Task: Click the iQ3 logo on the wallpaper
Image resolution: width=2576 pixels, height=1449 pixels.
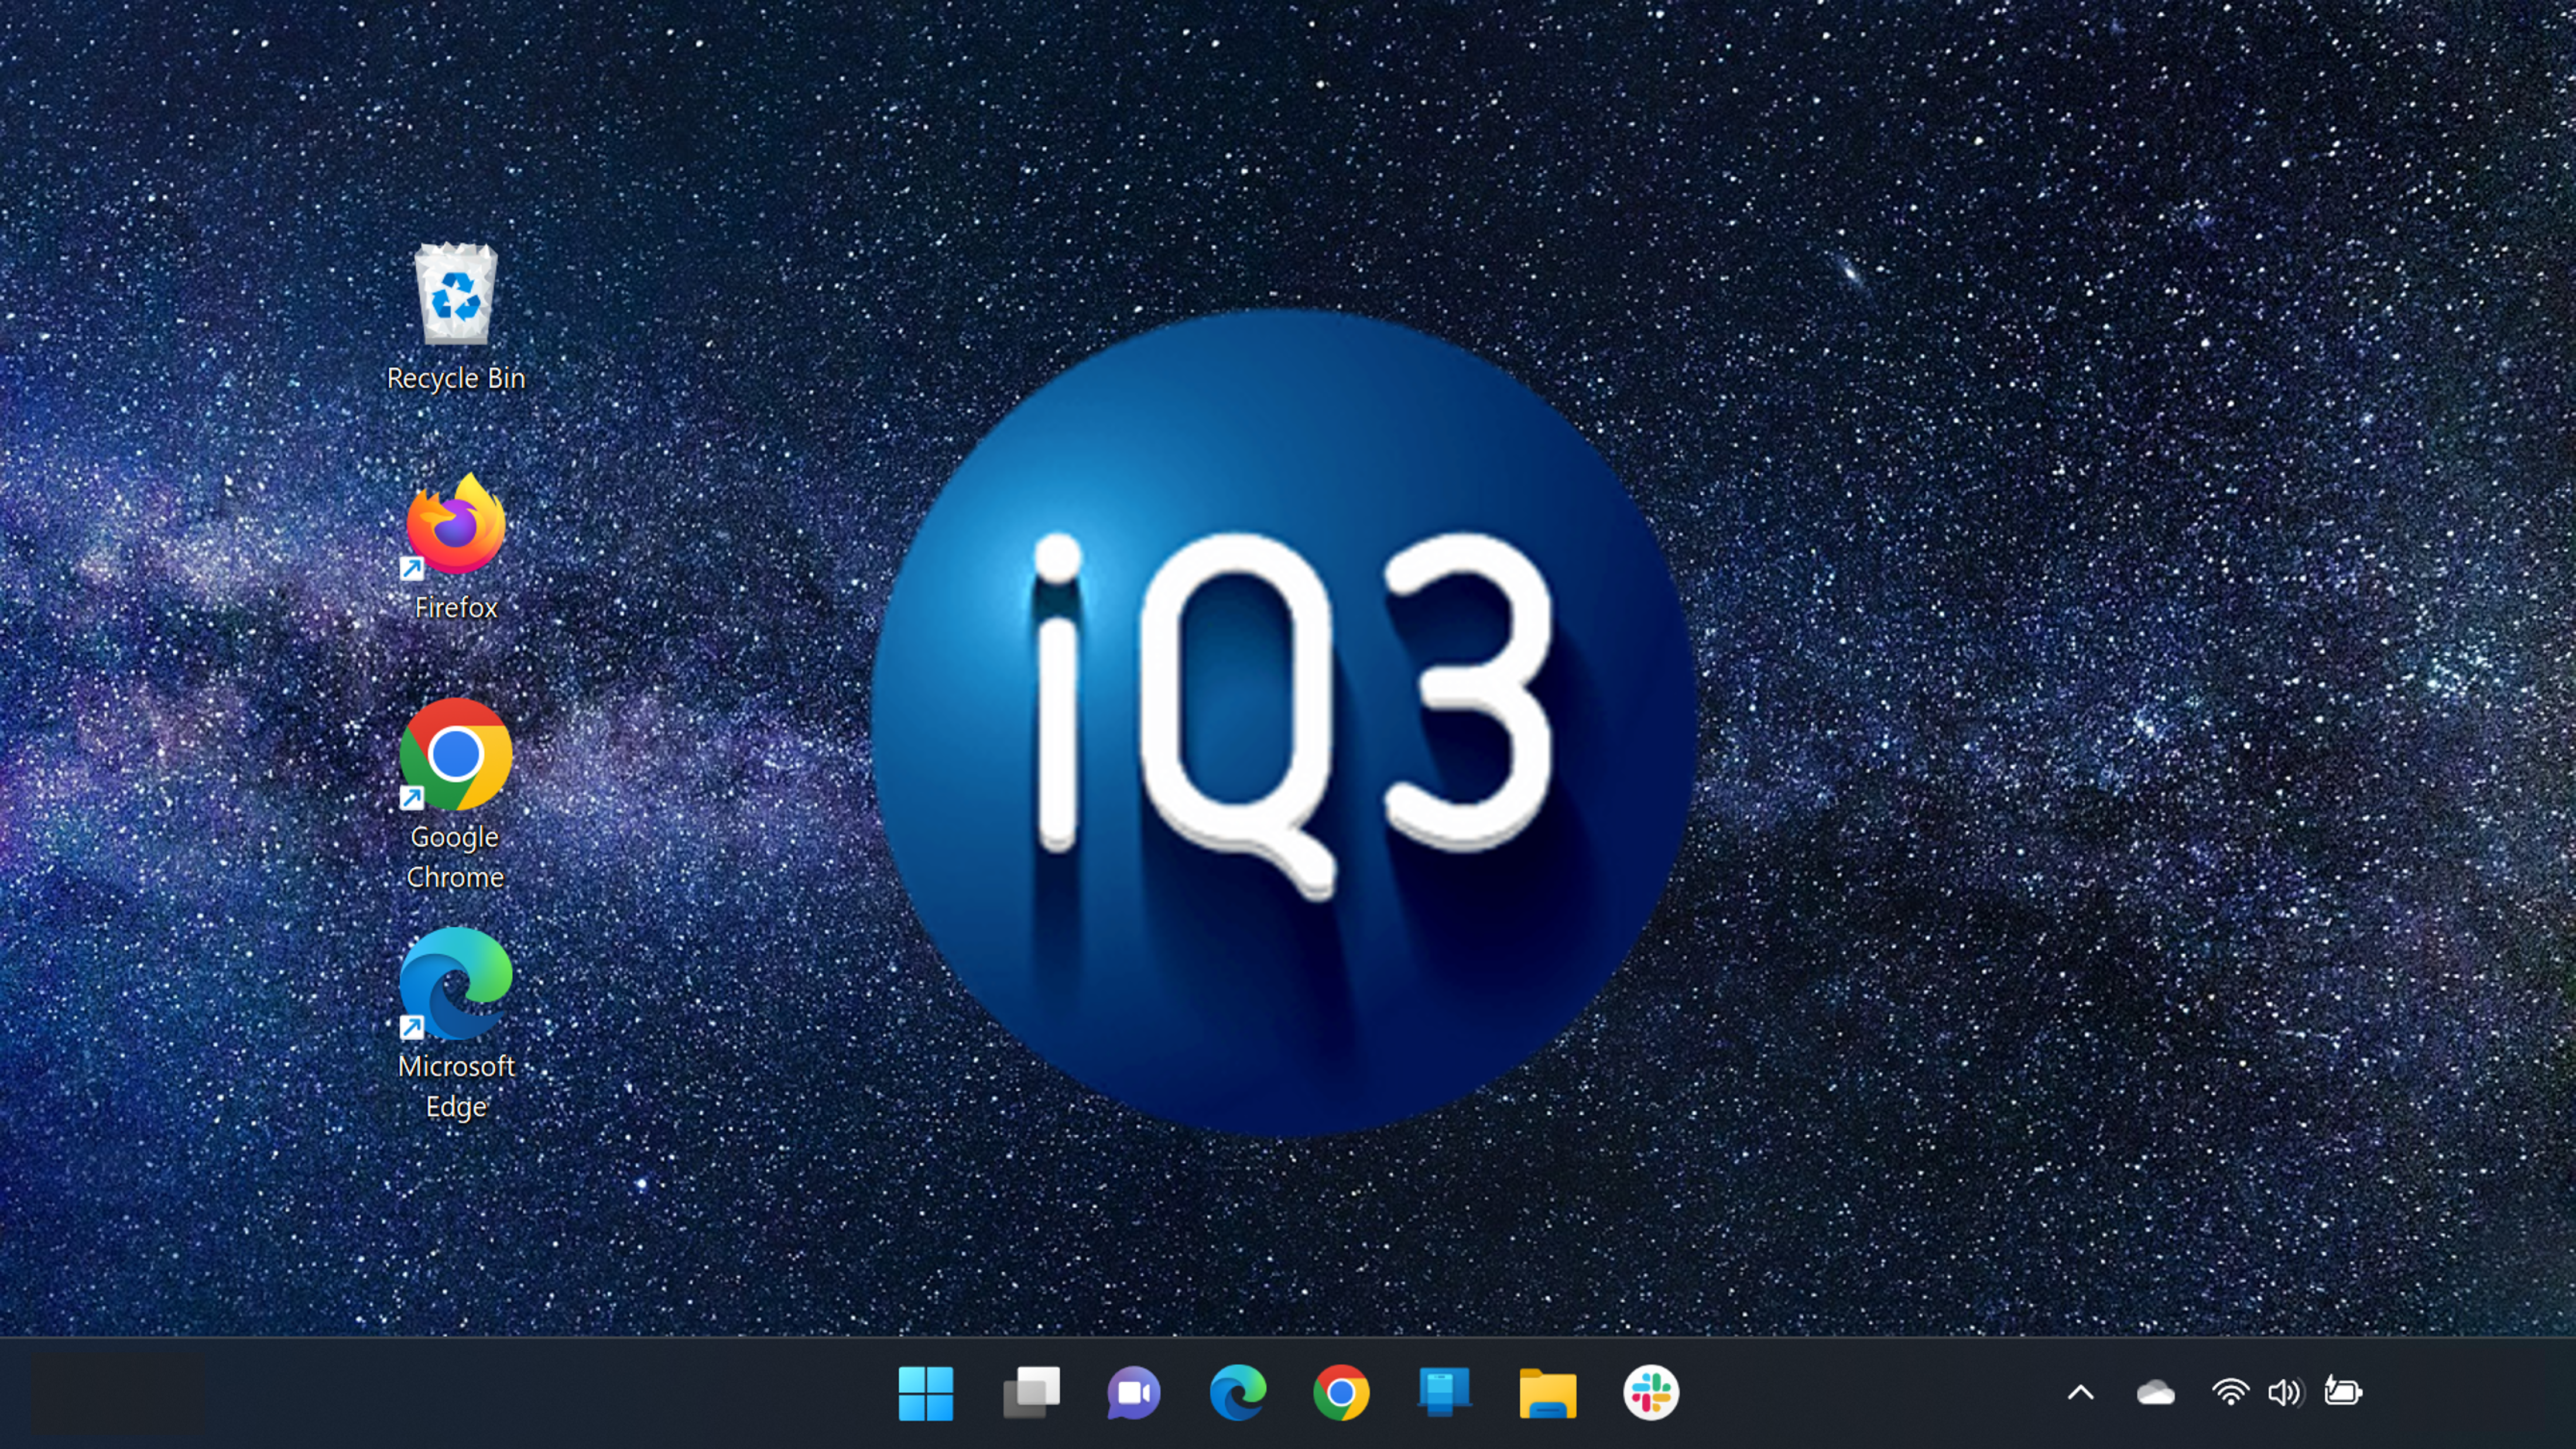Action: click(1284, 722)
